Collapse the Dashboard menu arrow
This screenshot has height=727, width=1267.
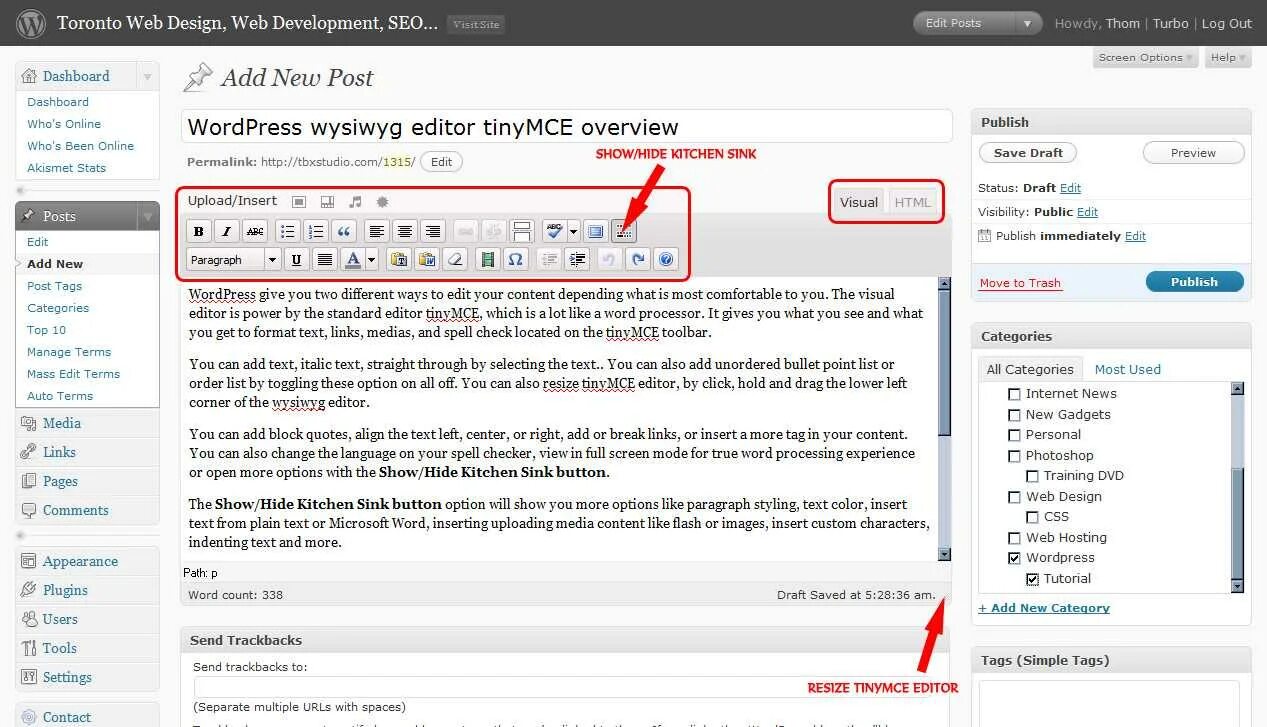147,76
